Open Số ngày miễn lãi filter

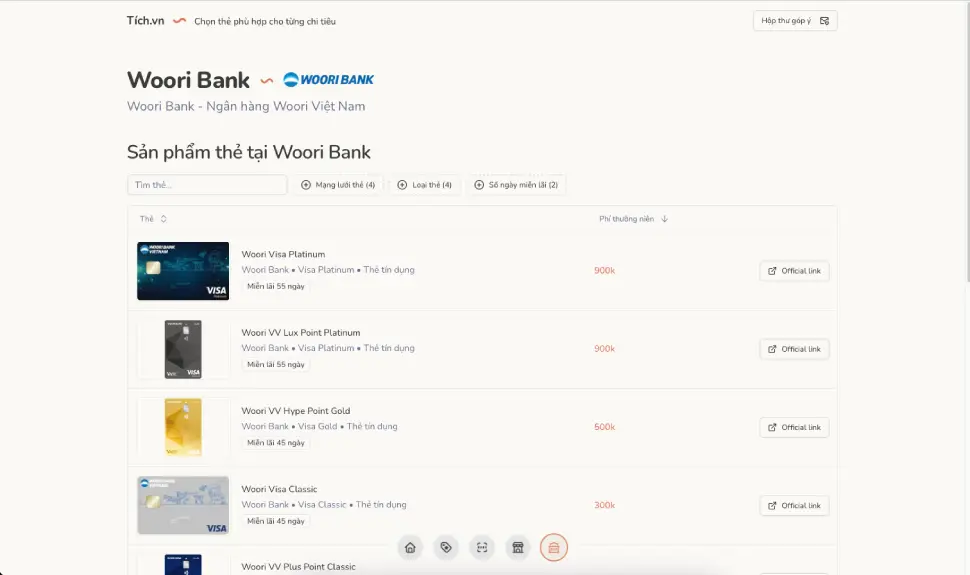[x=518, y=185]
